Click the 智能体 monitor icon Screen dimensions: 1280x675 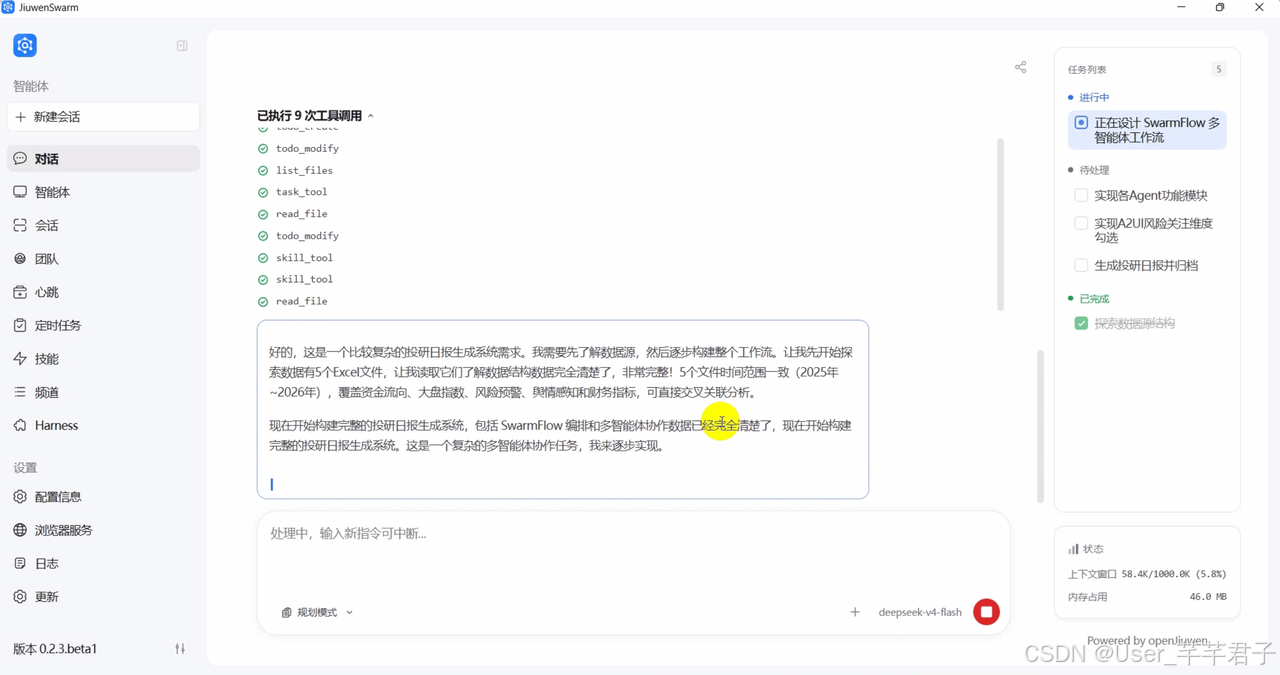click(x=20, y=192)
